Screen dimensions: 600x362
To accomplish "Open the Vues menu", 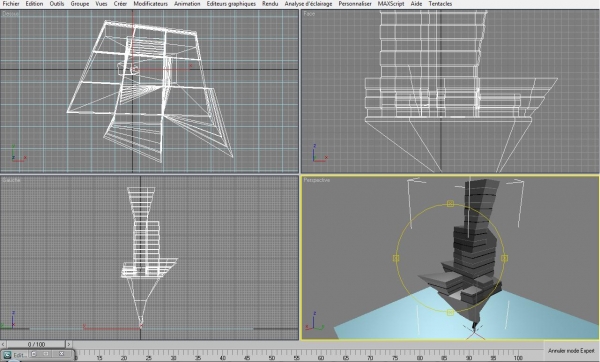I will point(101,4).
